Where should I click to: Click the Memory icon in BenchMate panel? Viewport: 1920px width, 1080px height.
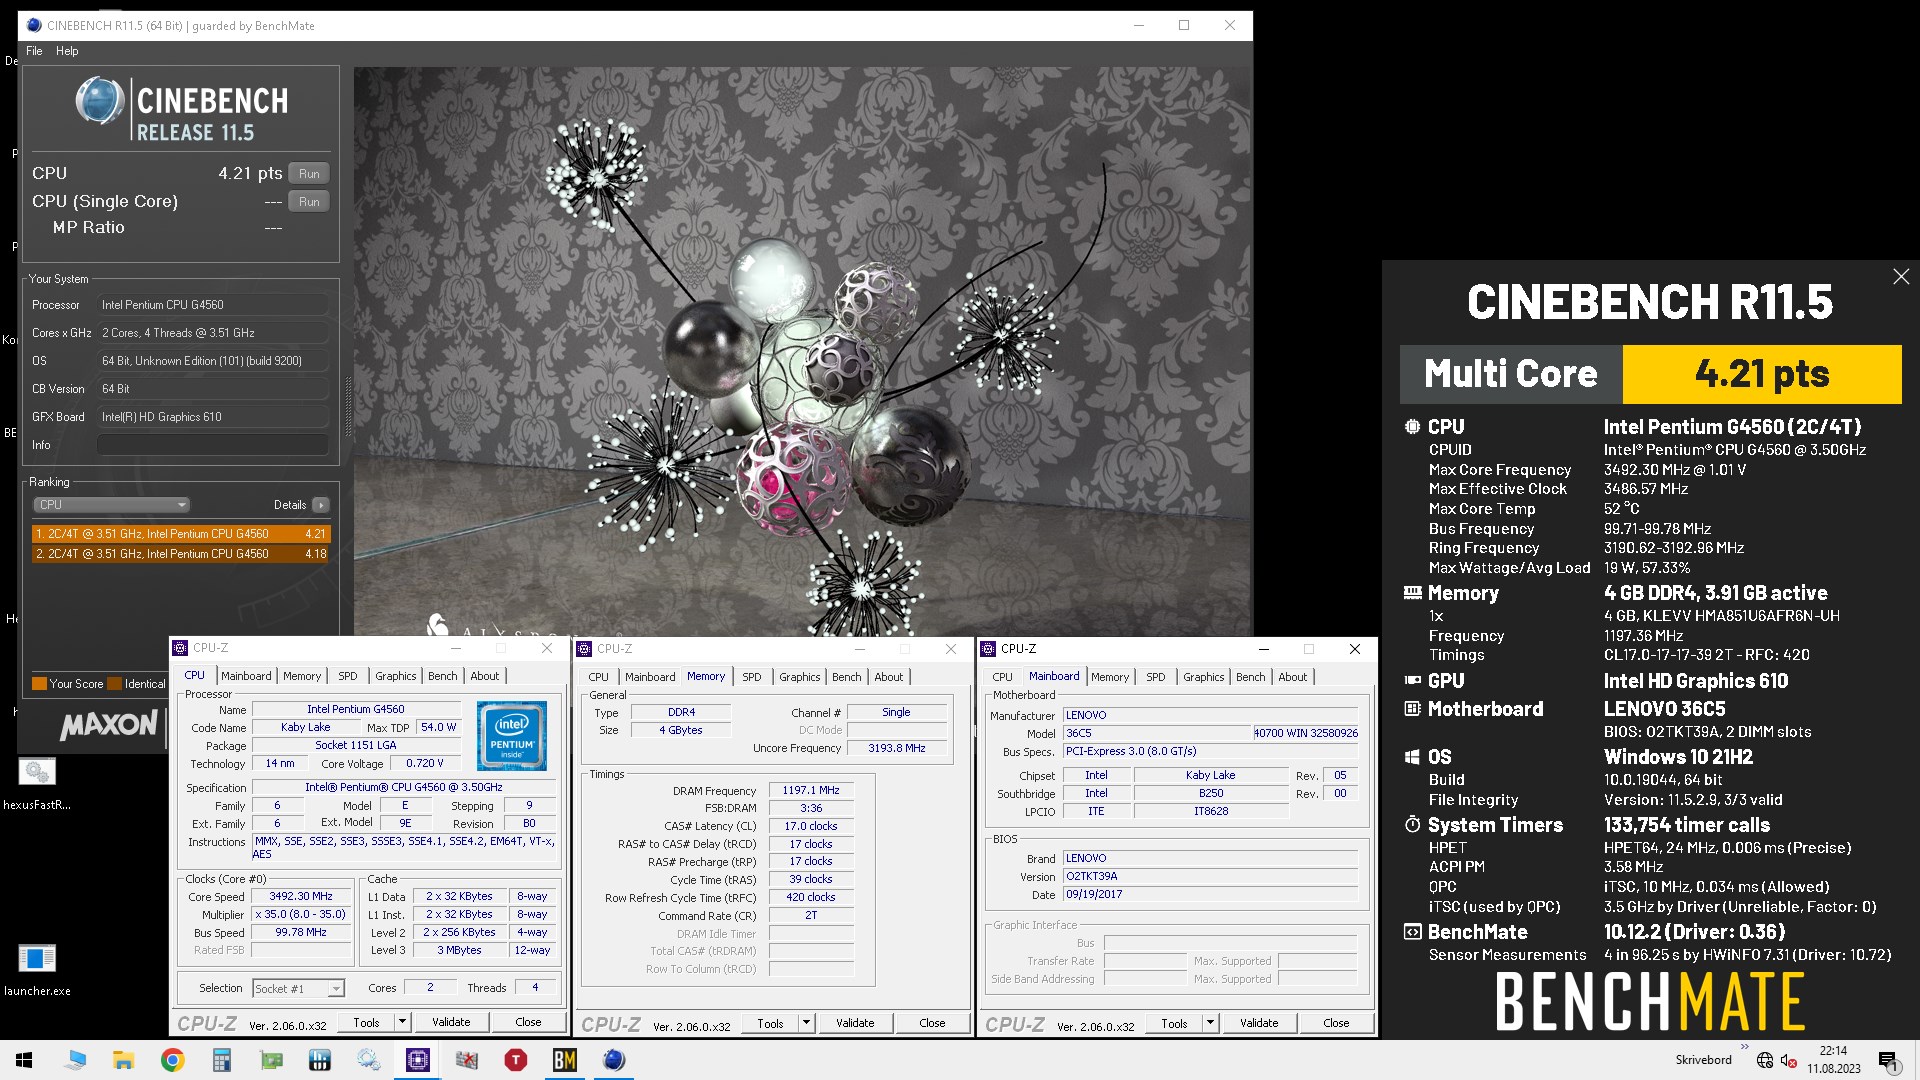point(1412,593)
